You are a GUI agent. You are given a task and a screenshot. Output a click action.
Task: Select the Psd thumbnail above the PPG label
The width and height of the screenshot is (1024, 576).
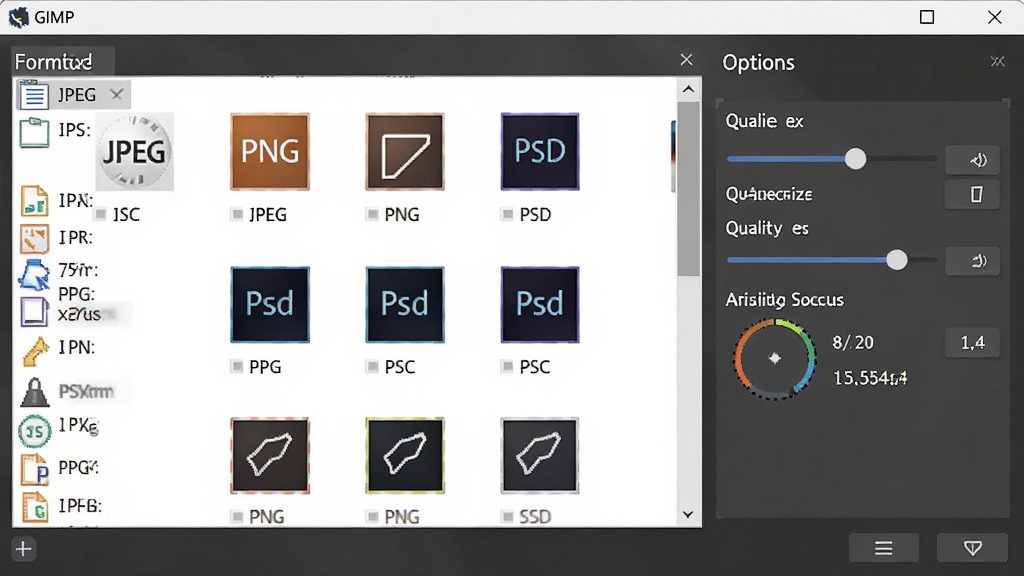click(x=270, y=304)
